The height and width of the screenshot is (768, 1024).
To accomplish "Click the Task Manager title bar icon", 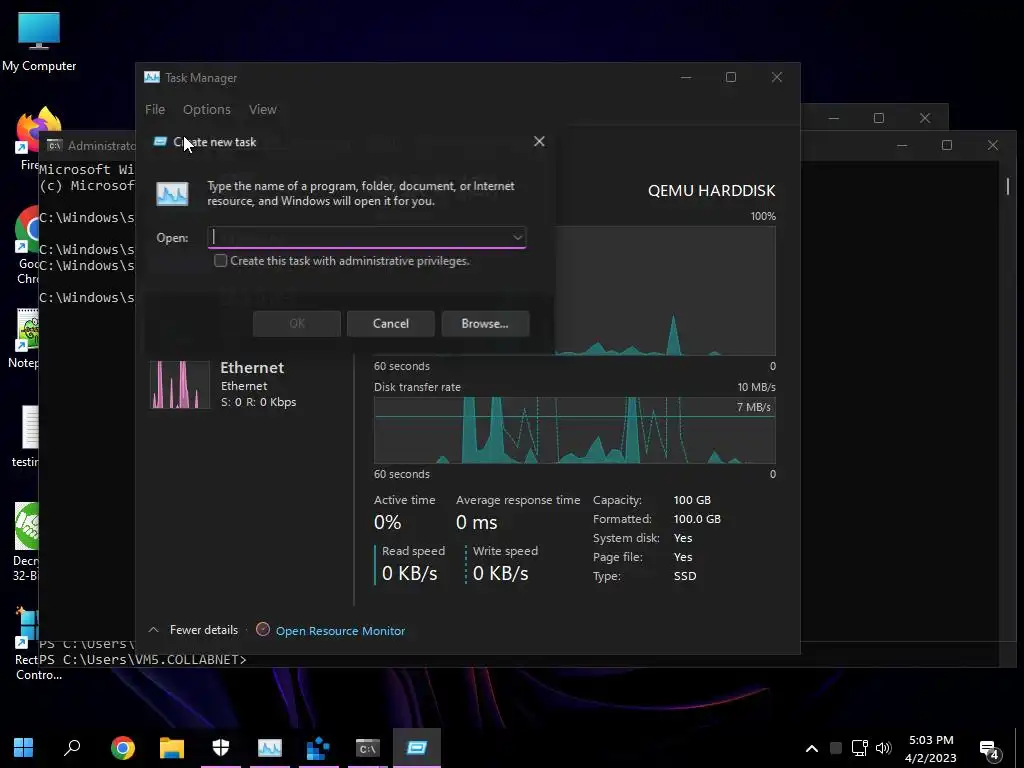I will (152, 77).
